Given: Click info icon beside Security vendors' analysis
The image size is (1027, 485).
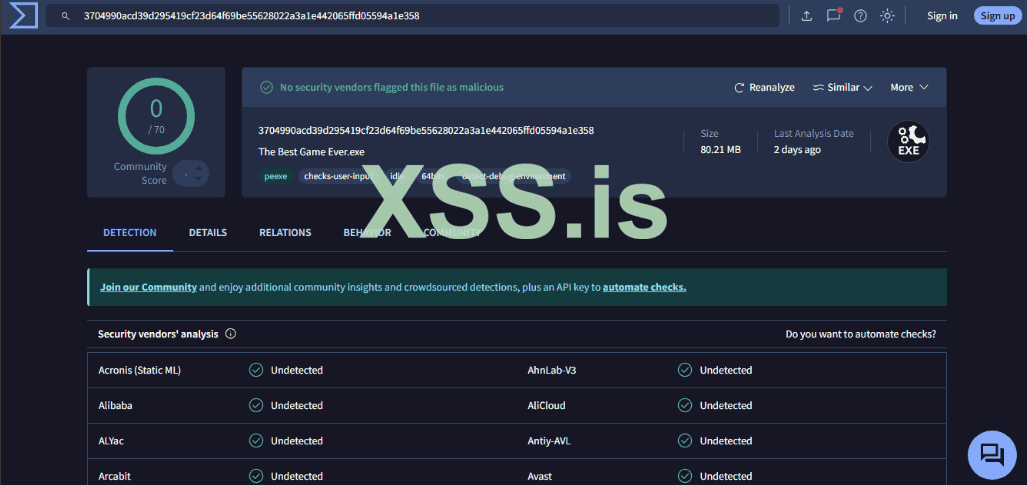Looking at the screenshot, I should coord(231,334).
